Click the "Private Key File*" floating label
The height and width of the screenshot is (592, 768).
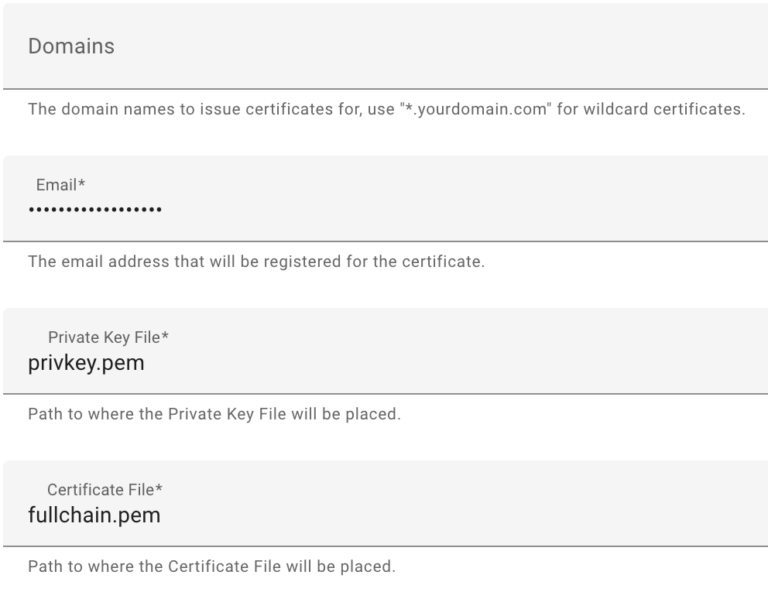(x=108, y=337)
